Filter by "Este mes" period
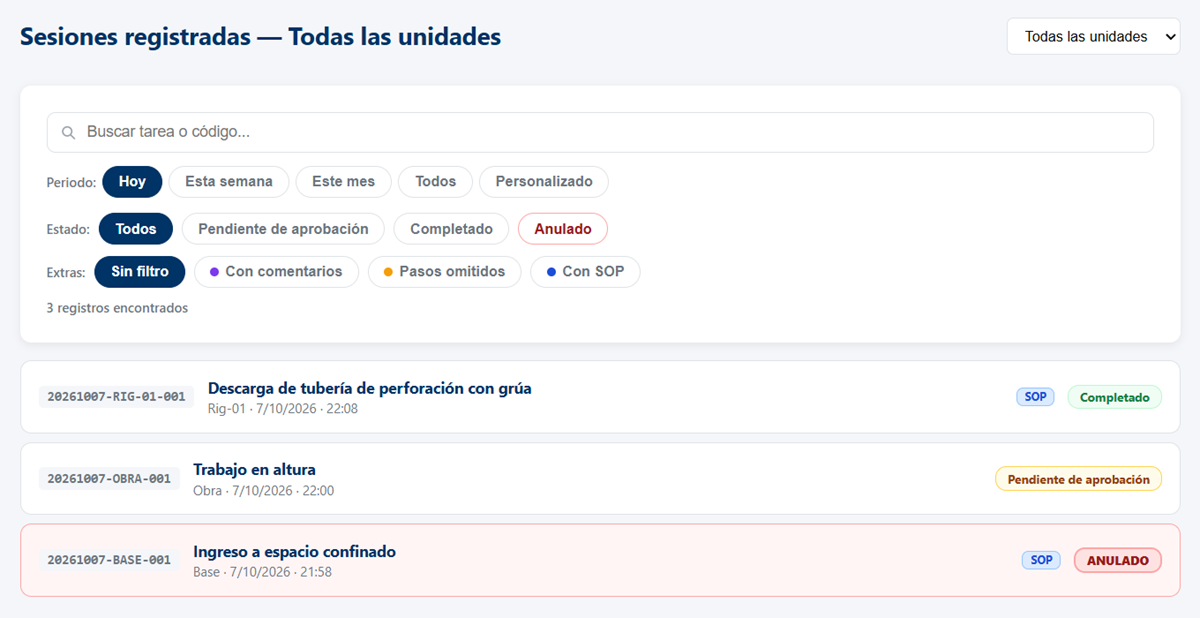Image resolution: width=1200 pixels, height=618 pixels. [344, 182]
